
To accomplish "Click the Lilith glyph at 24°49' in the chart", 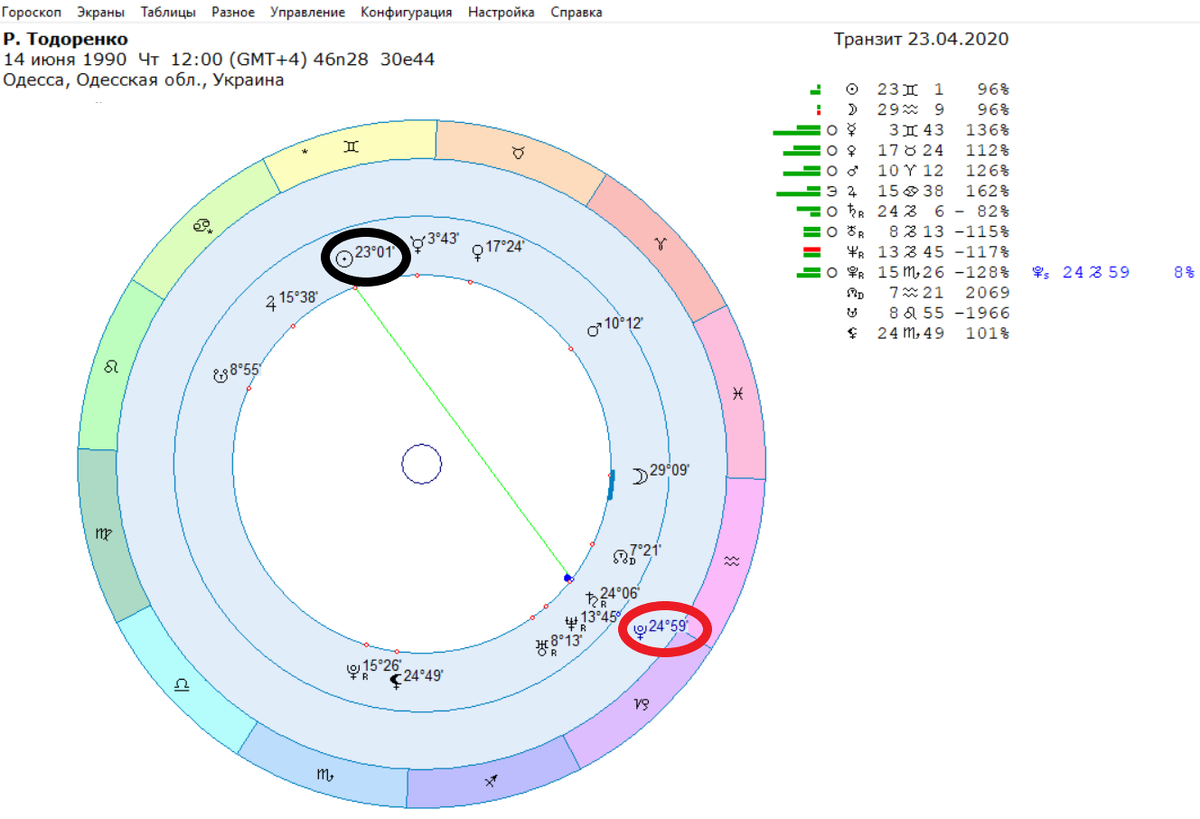I will (x=396, y=680).
